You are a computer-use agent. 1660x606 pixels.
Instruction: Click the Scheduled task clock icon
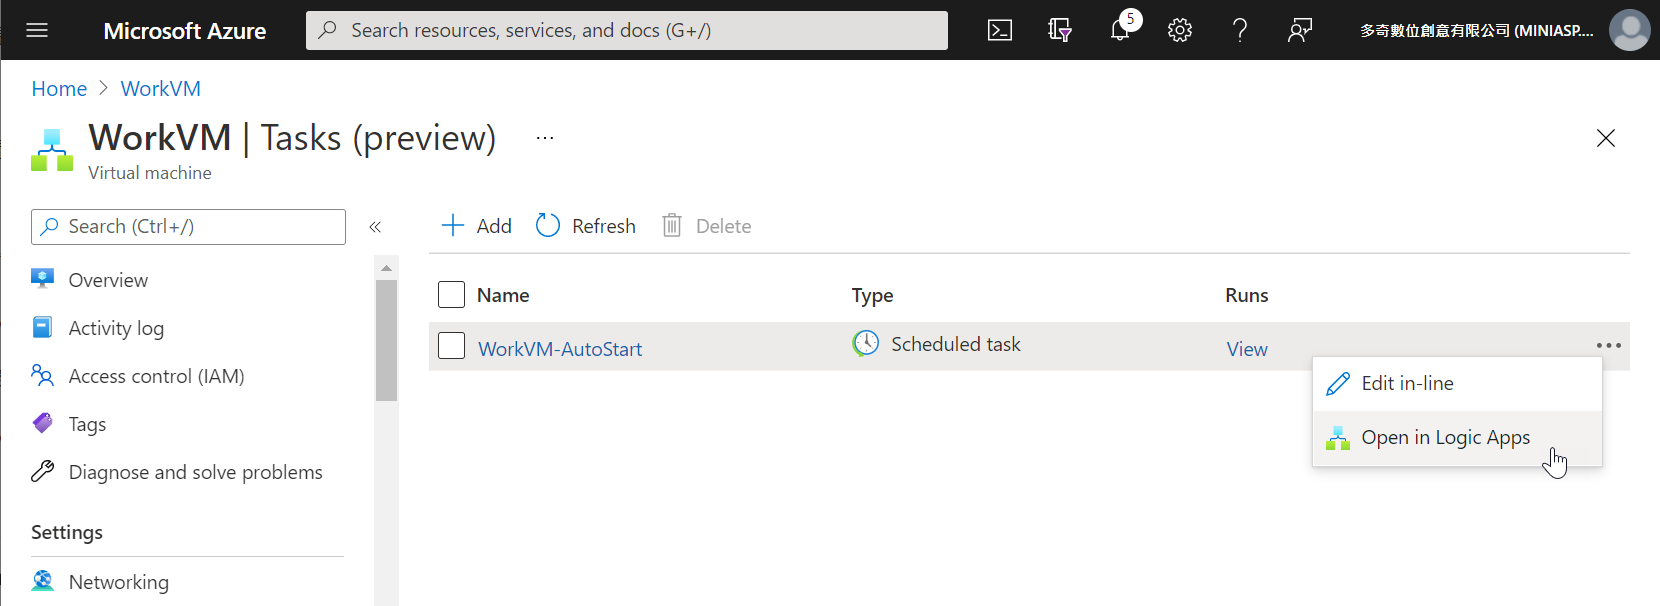point(866,344)
